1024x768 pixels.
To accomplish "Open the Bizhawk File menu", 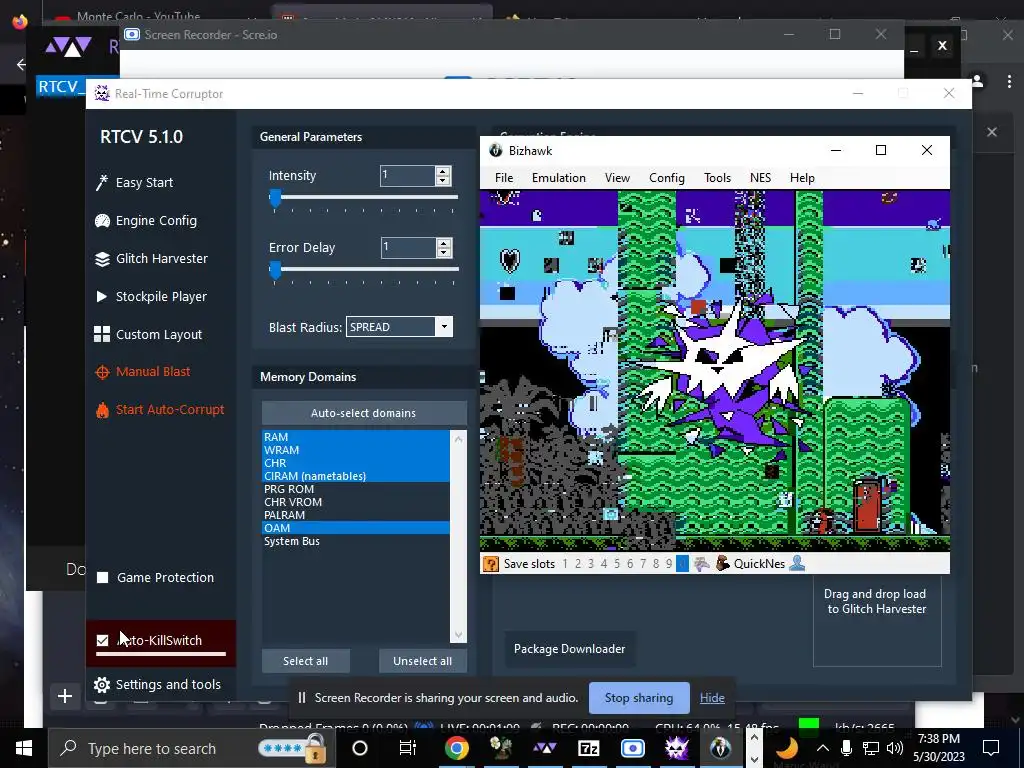I will point(504,178).
